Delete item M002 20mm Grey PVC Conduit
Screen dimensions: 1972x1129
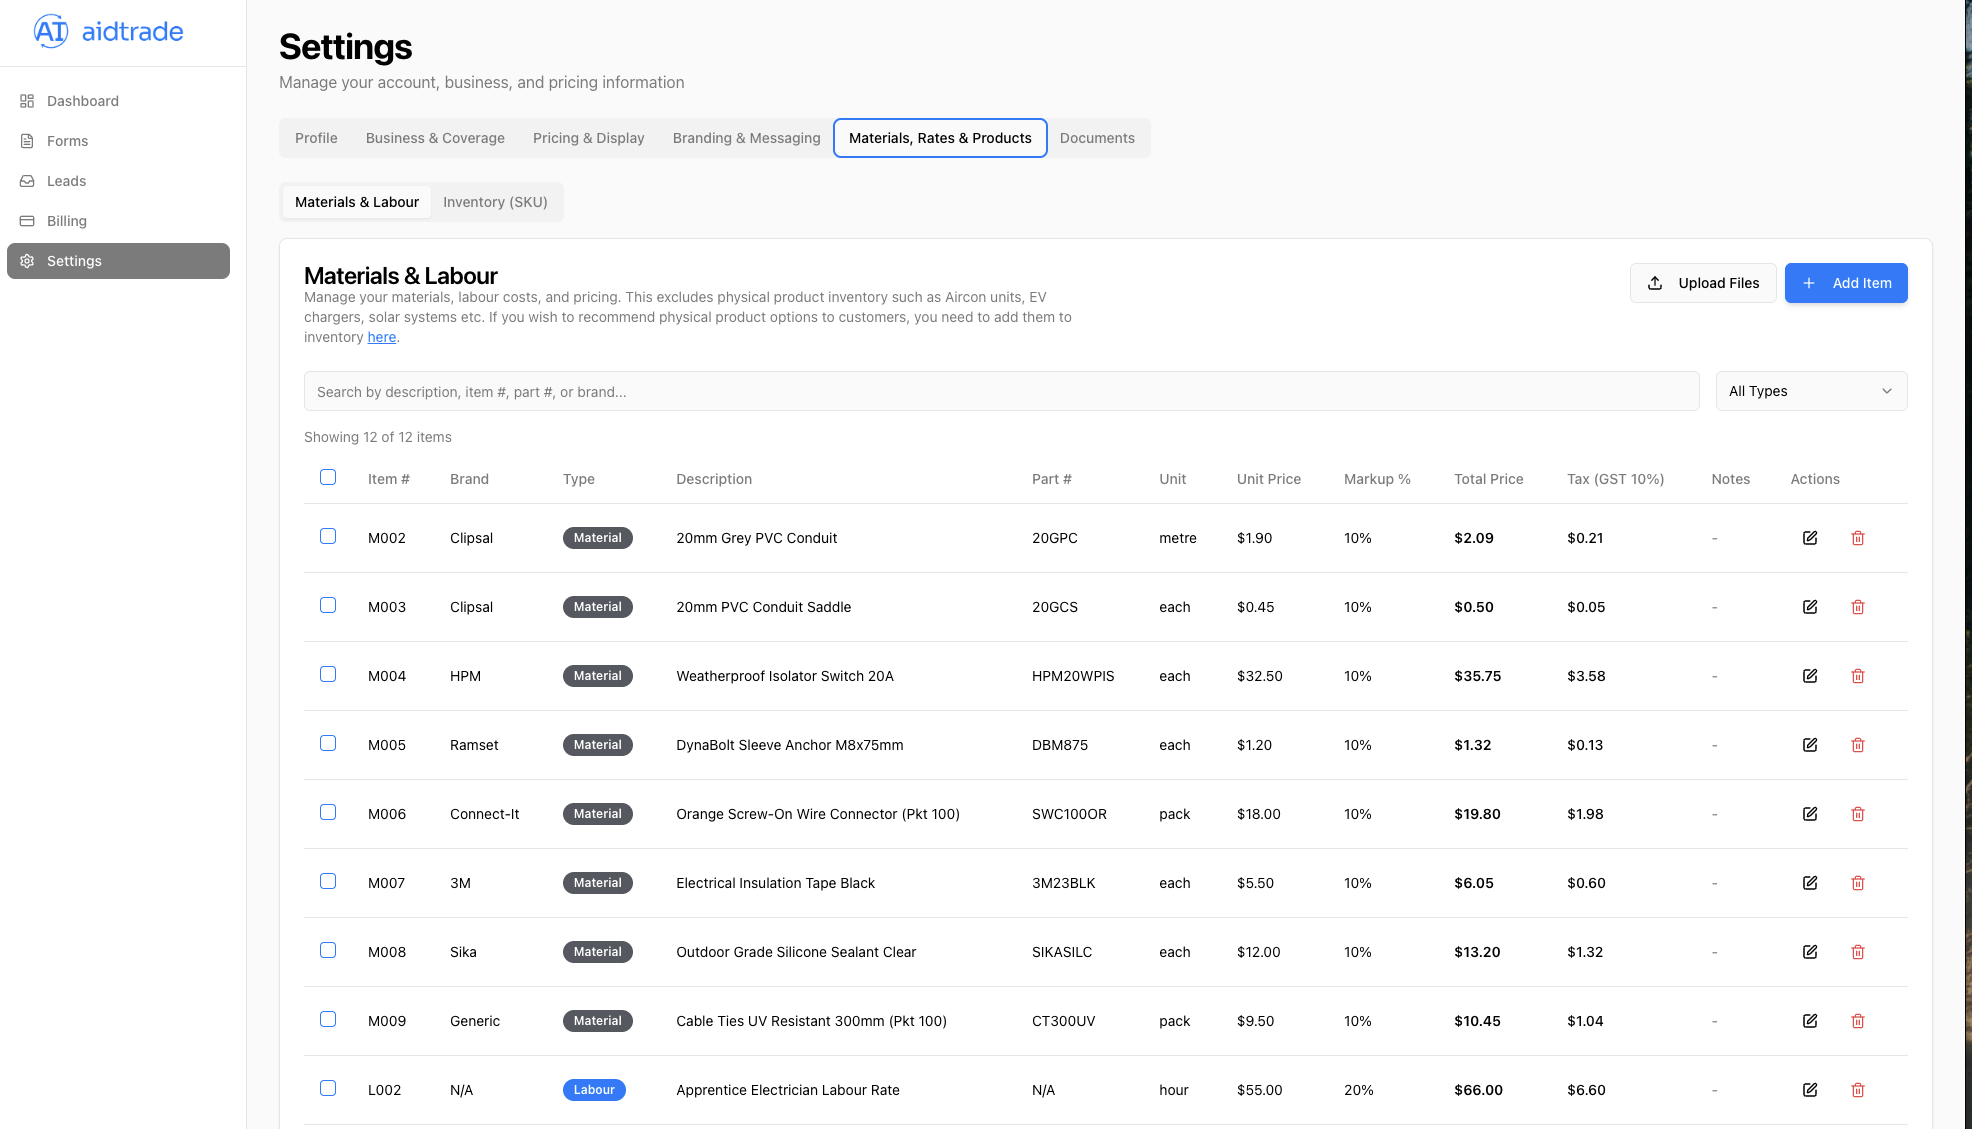tap(1858, 538)
